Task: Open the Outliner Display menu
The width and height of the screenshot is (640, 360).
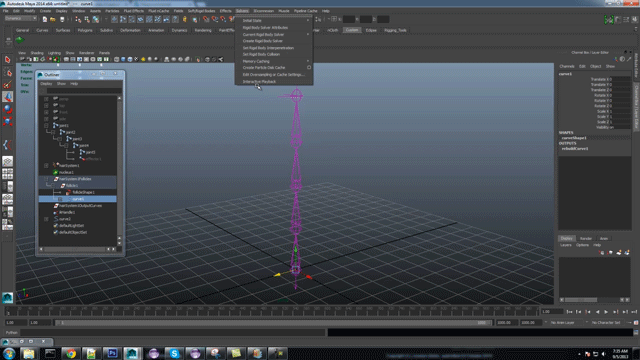Action: pos(46,84)
